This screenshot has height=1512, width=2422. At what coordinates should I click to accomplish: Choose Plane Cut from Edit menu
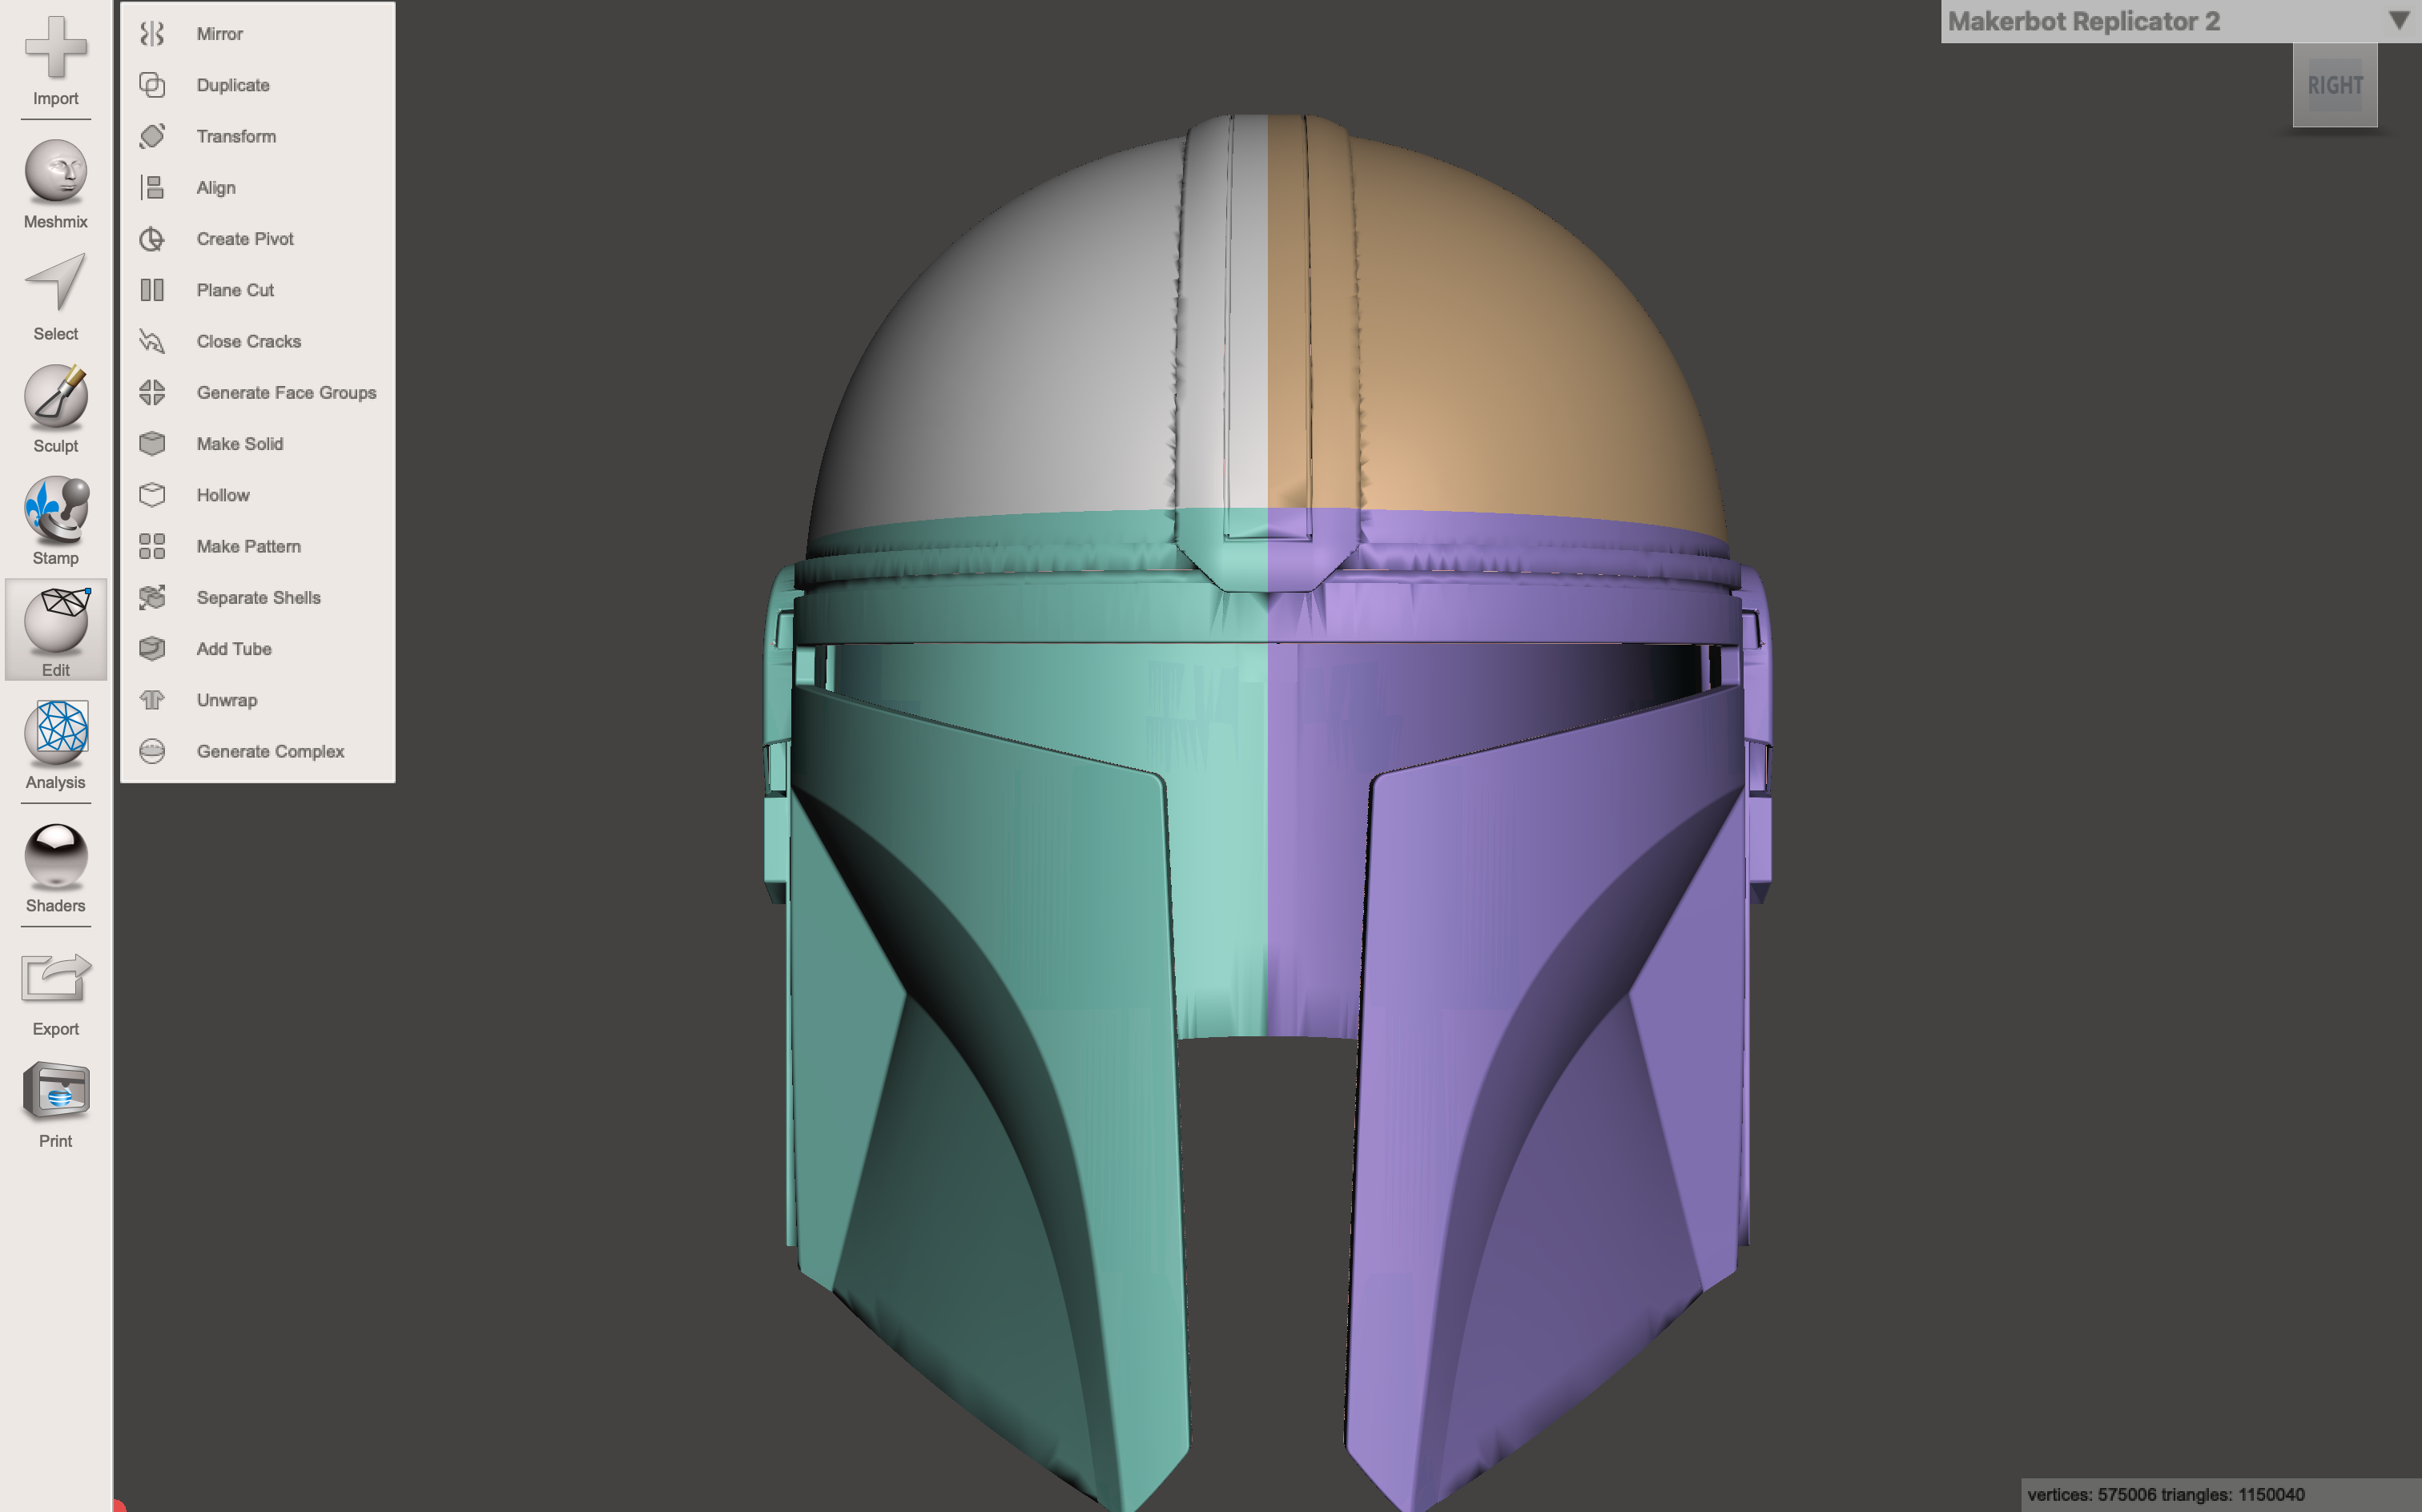235,290
